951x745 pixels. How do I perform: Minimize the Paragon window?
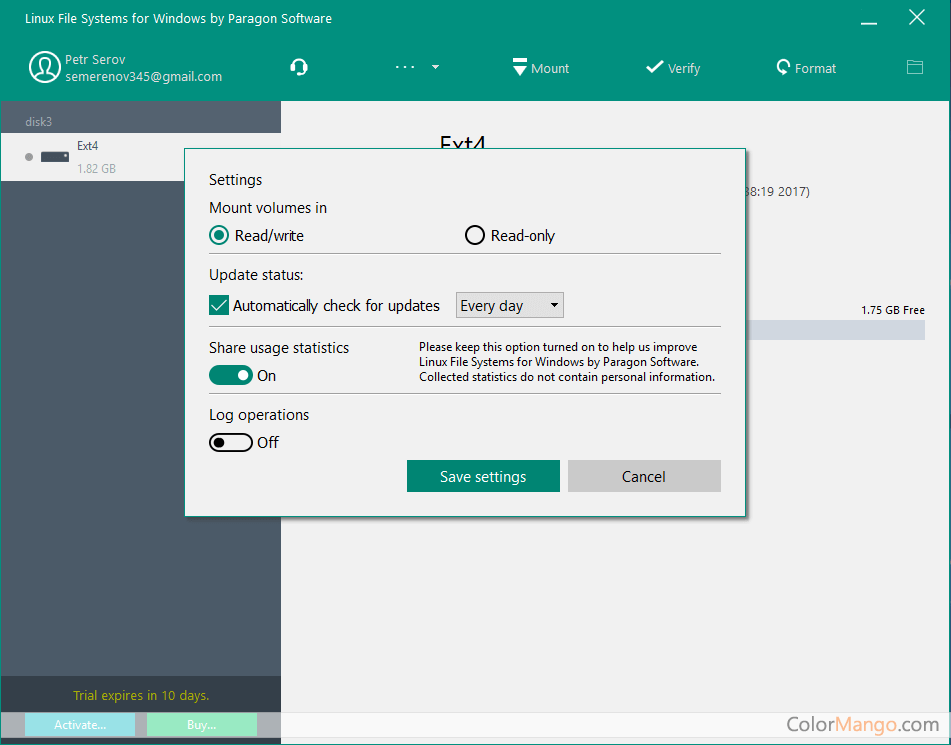point(869,23)
